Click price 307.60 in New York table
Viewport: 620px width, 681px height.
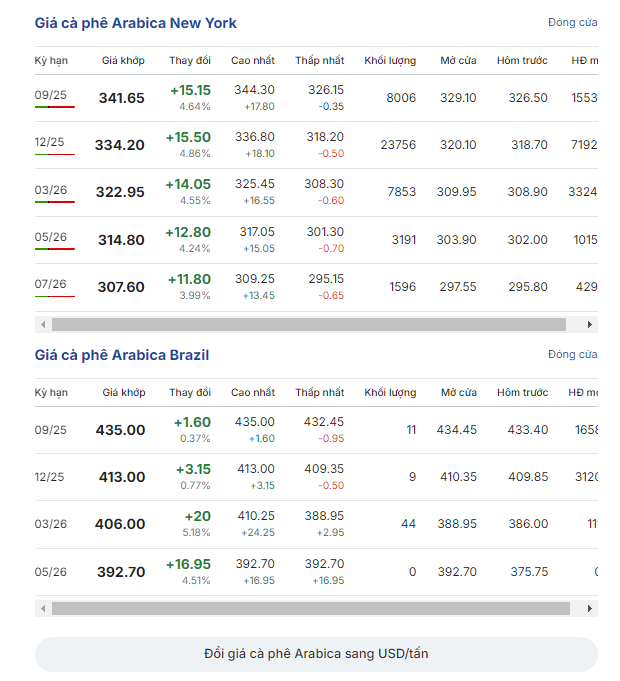pos(121,287)
